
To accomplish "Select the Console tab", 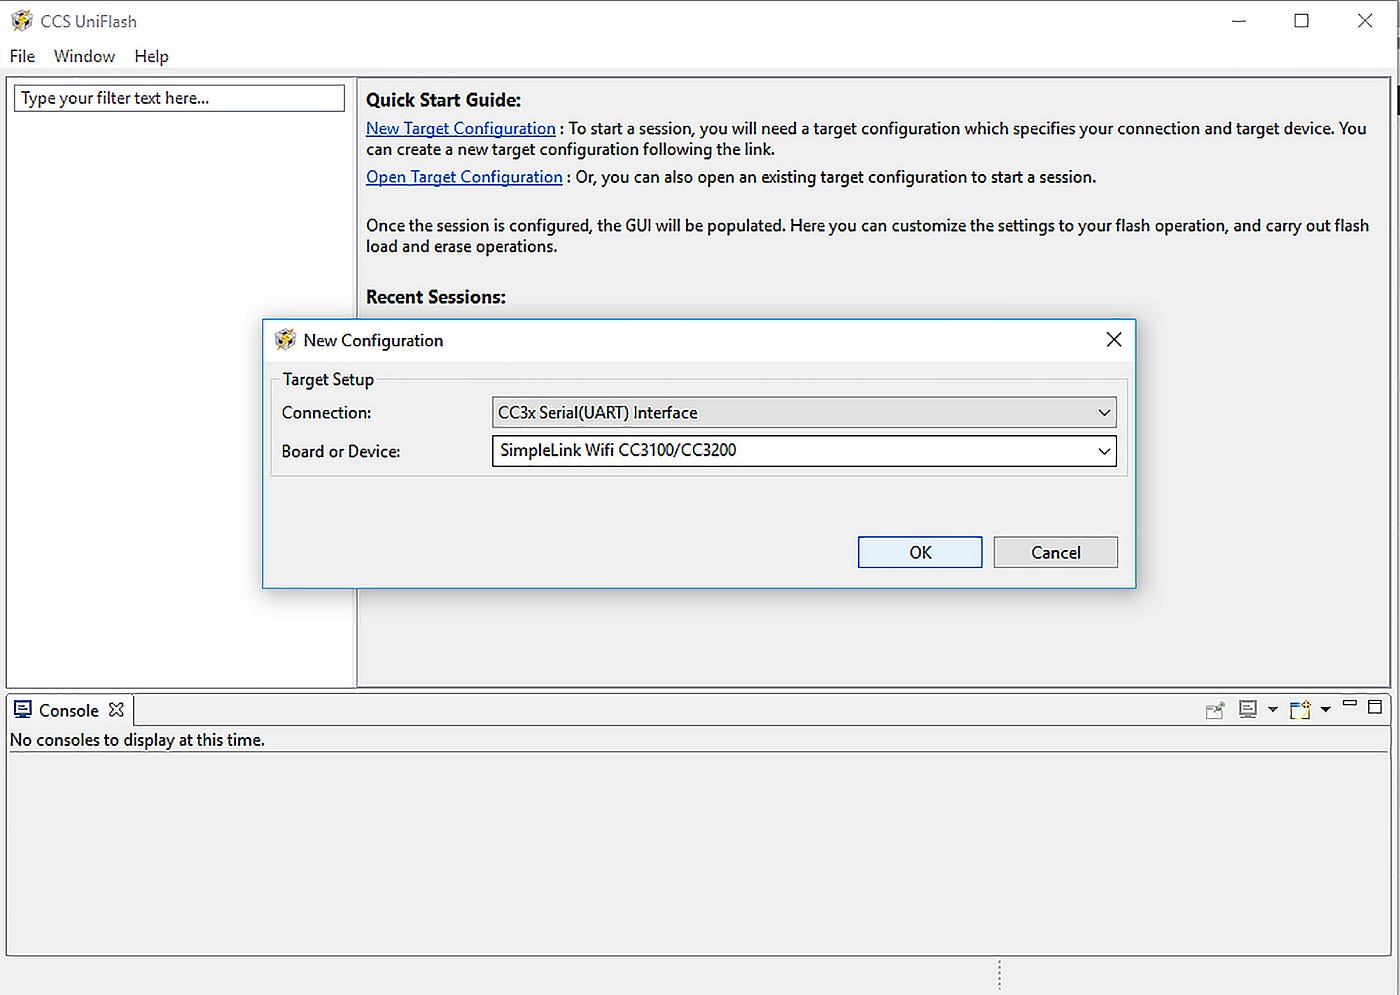I will click(x=69, y=710).
